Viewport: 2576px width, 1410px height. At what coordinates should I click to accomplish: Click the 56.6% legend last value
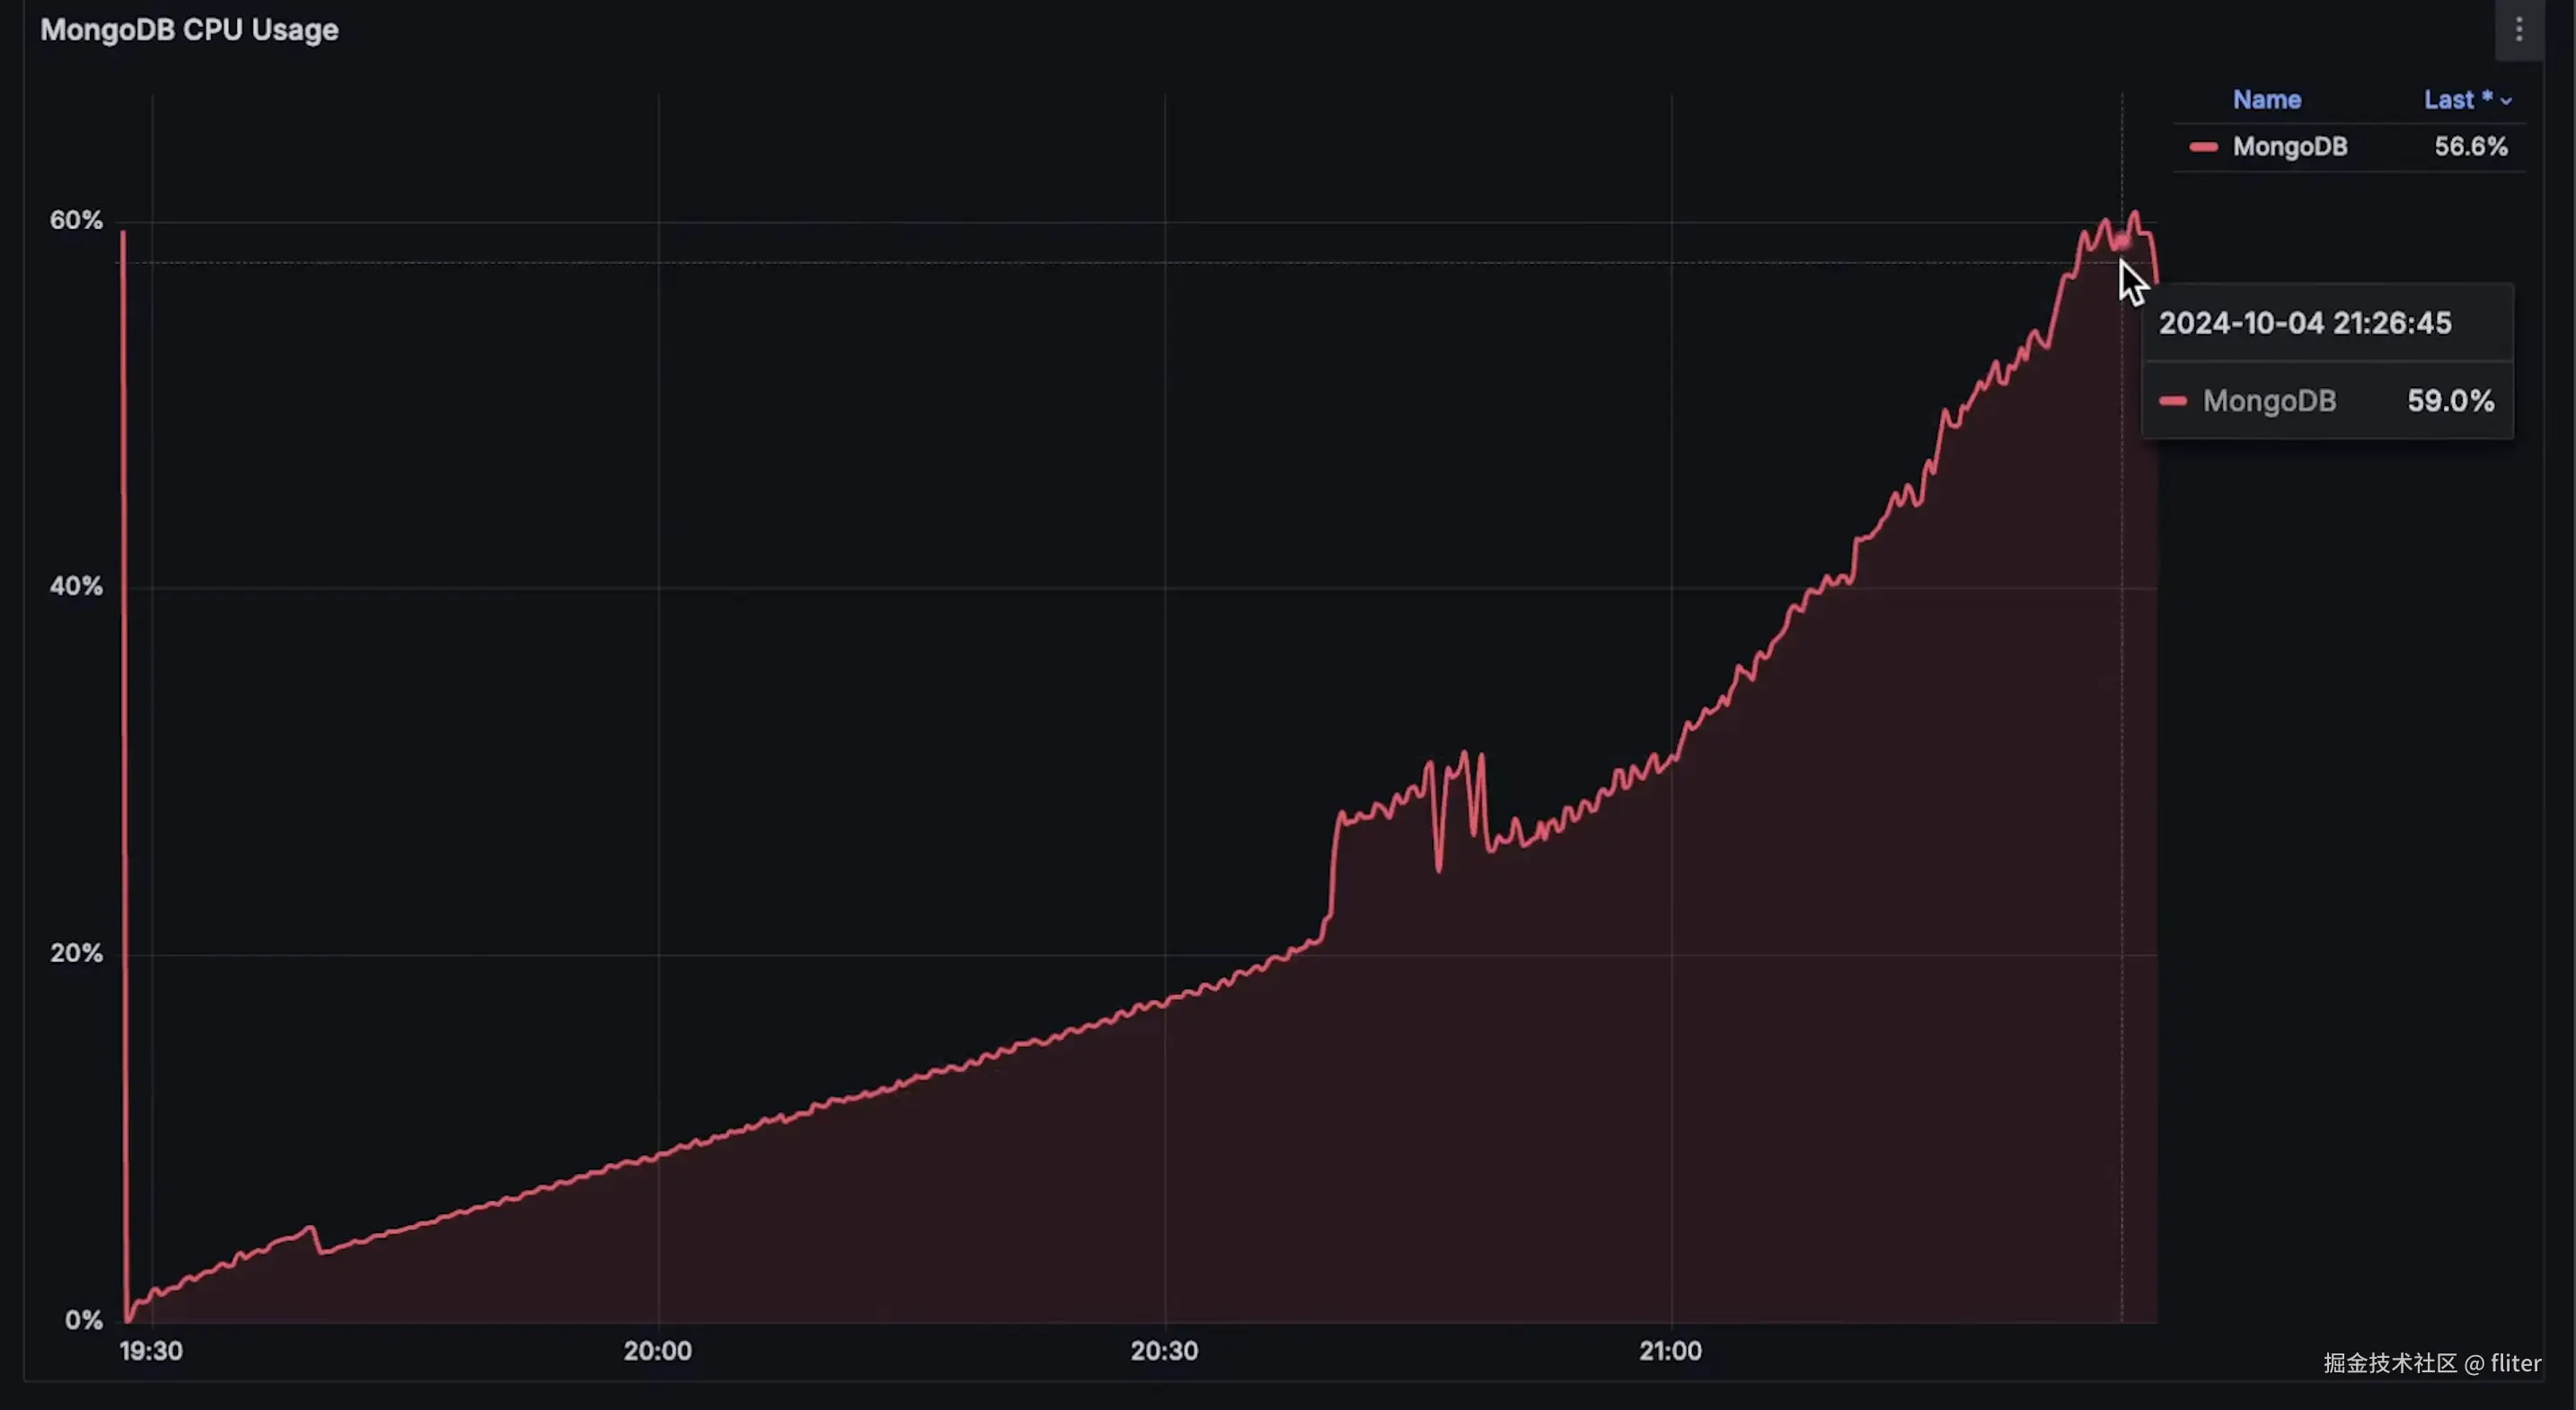tap(2470, 147)
